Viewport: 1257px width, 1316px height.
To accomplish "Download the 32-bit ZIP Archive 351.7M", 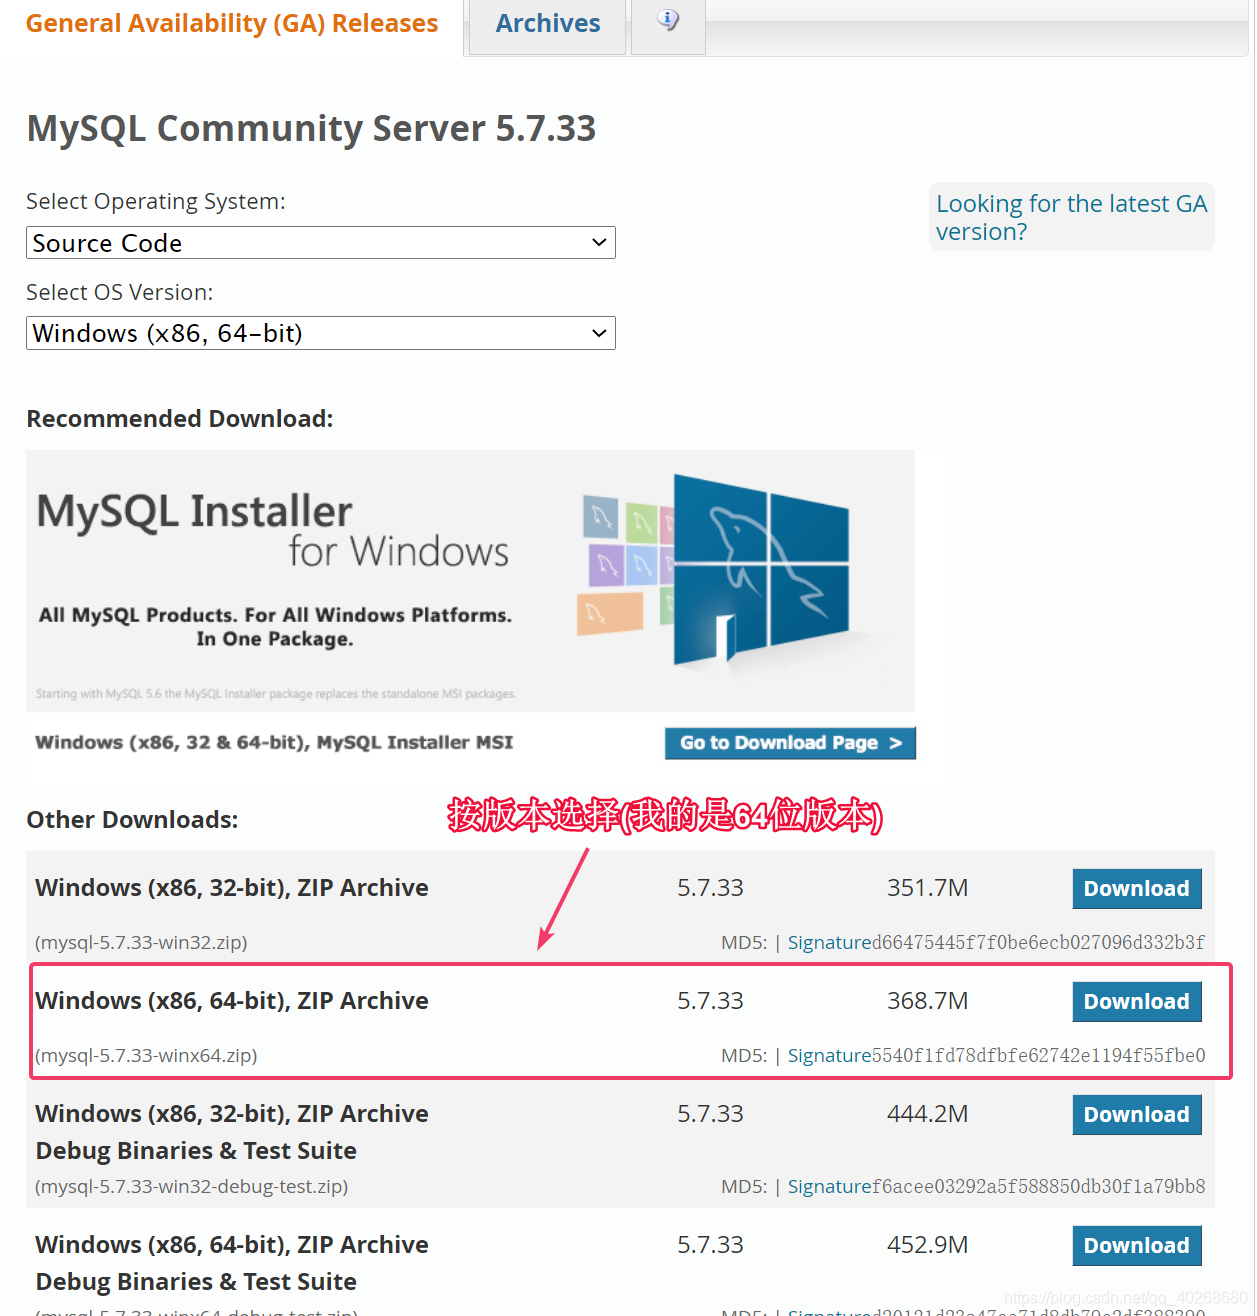I will (1136, 888).
